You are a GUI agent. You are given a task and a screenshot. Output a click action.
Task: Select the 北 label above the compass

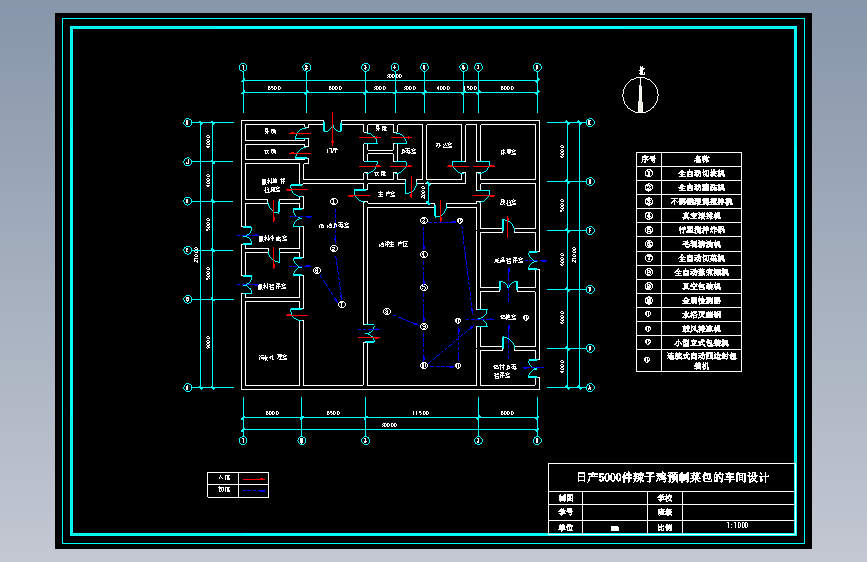coord(641,70)
